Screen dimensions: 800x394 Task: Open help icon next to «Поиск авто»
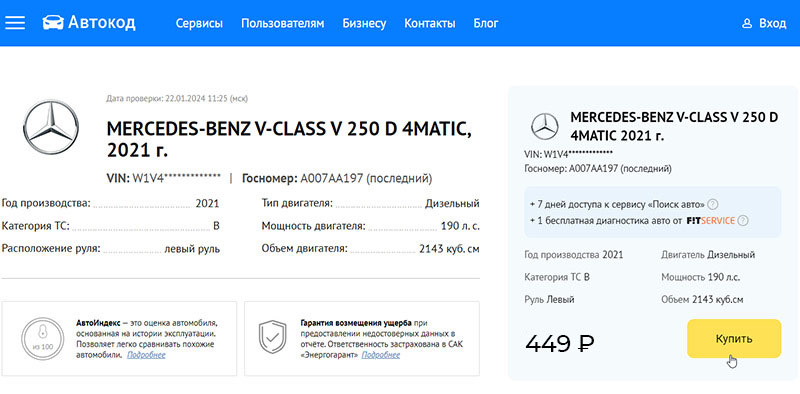pyautogui.click(x=713, y=204)
